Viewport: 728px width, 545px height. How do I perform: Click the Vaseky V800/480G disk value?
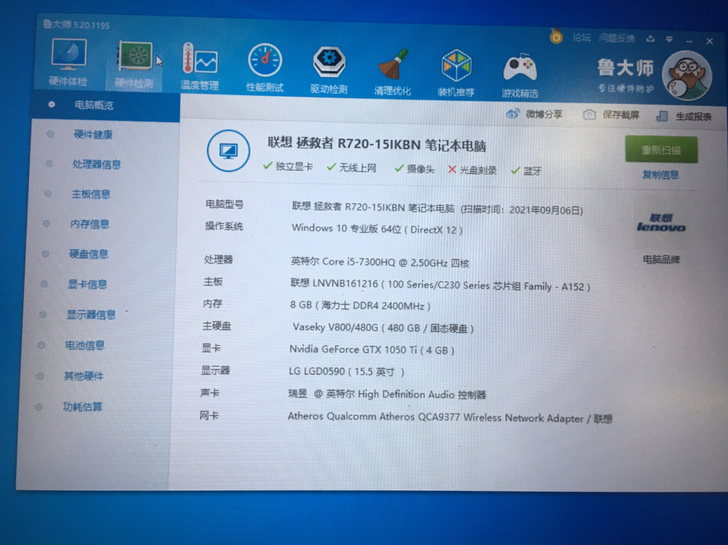383,328
